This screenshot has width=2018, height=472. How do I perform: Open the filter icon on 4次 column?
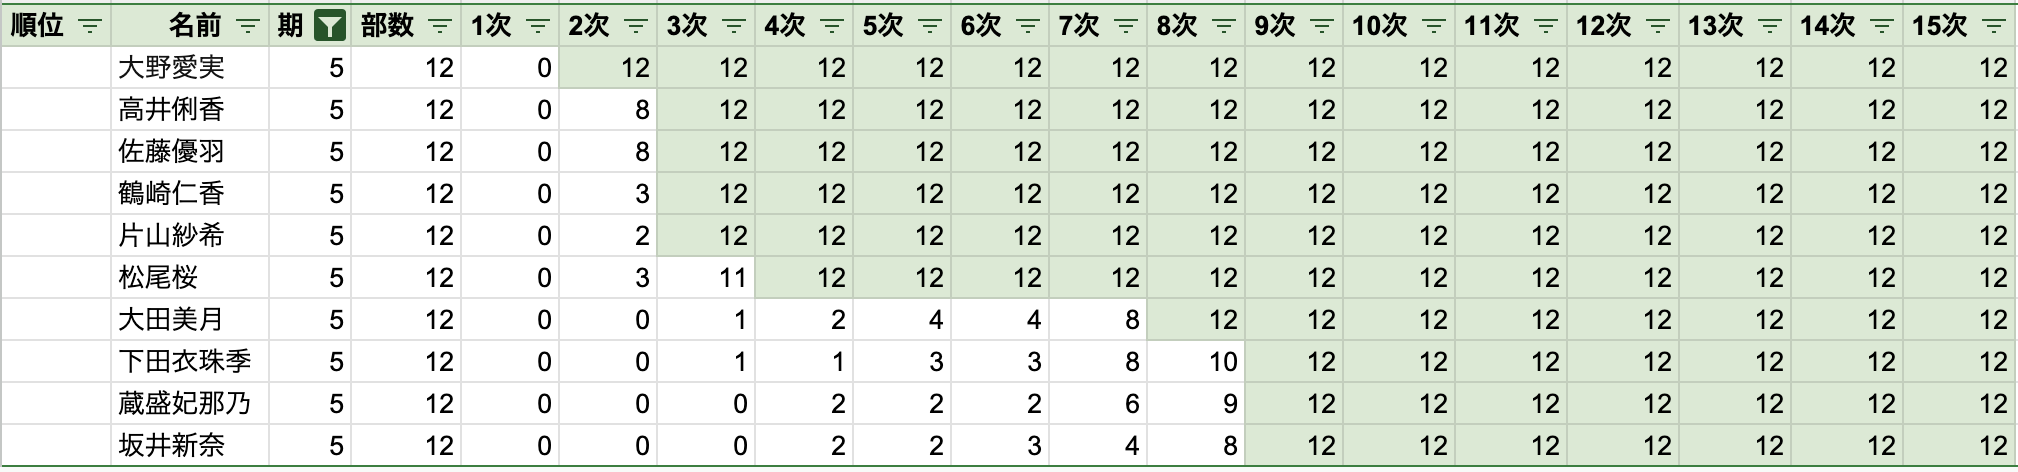[832, 26]
